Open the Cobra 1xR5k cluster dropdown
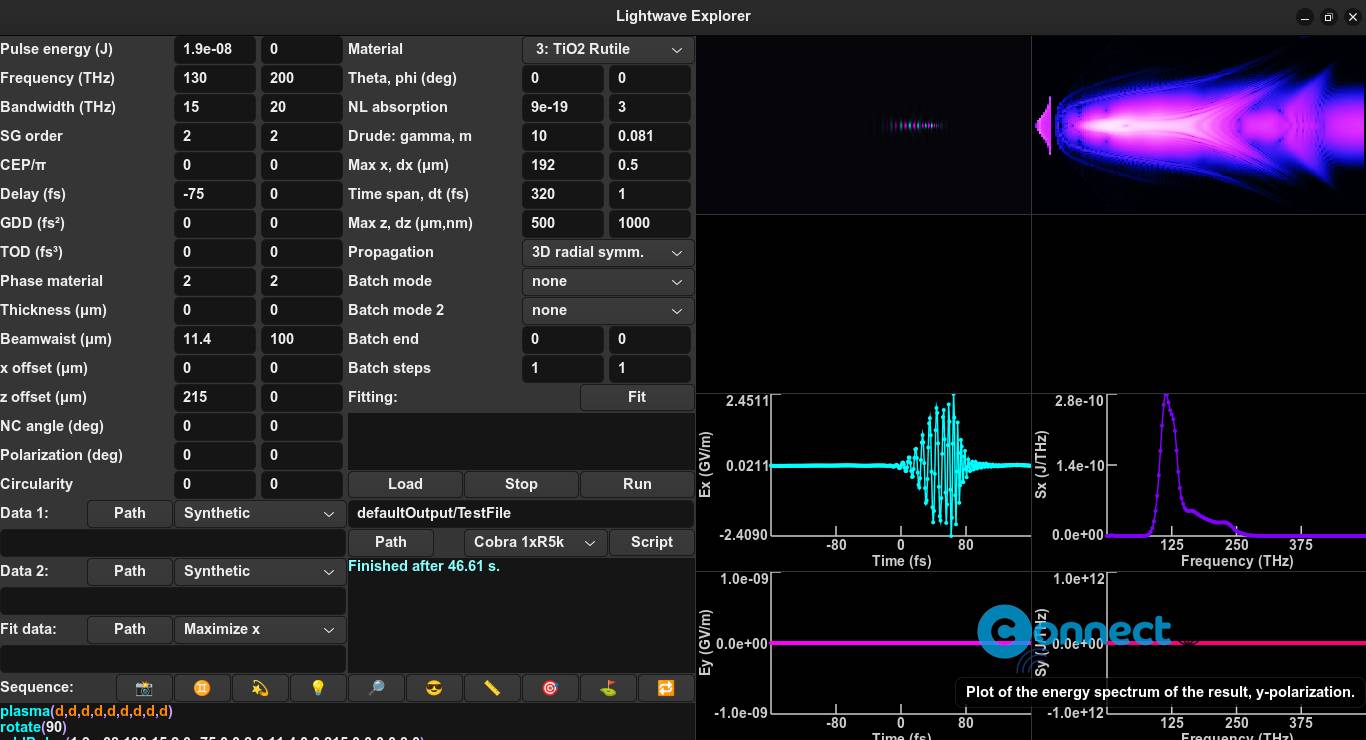 pyautogui.click(x=535, y=542)
